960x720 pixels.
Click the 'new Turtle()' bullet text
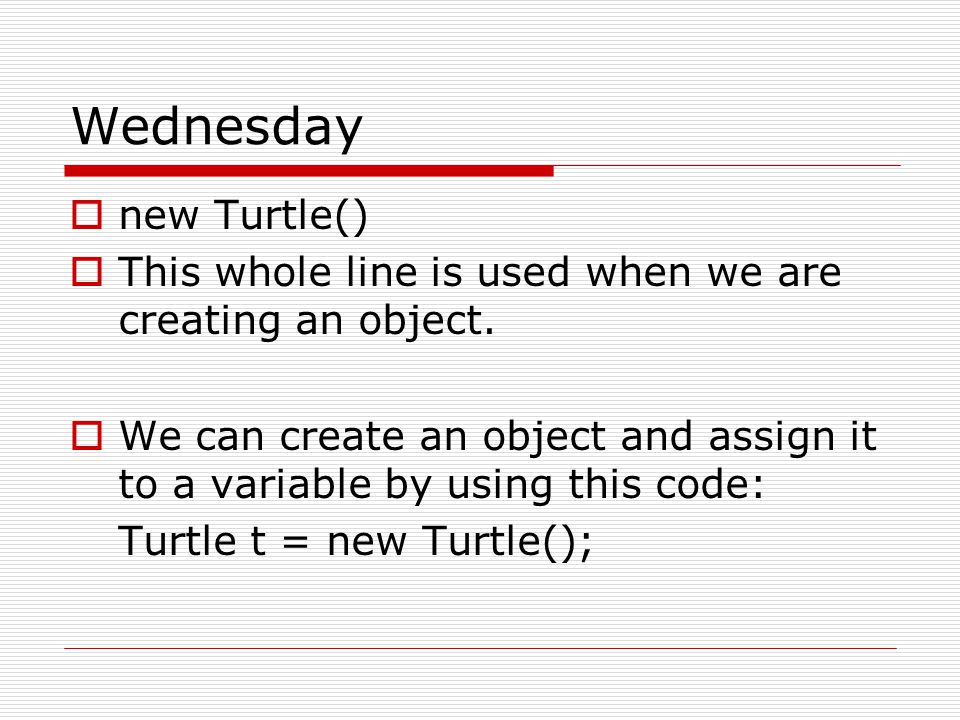243,216
